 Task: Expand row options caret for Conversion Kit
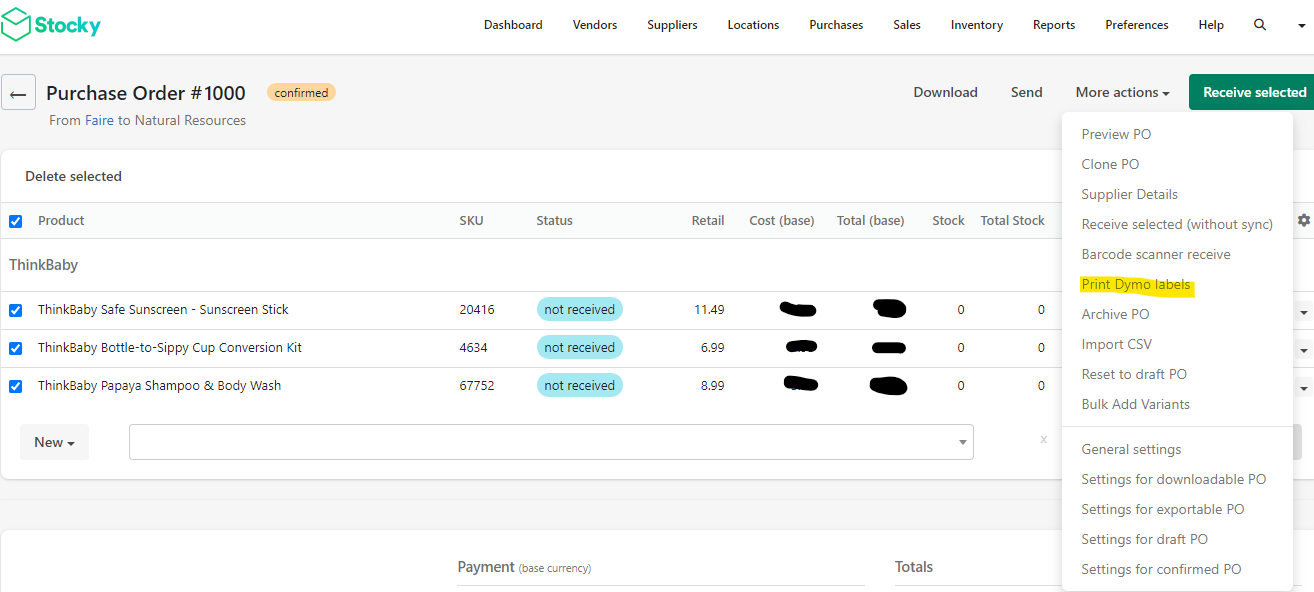click(x=1304, y=351)
